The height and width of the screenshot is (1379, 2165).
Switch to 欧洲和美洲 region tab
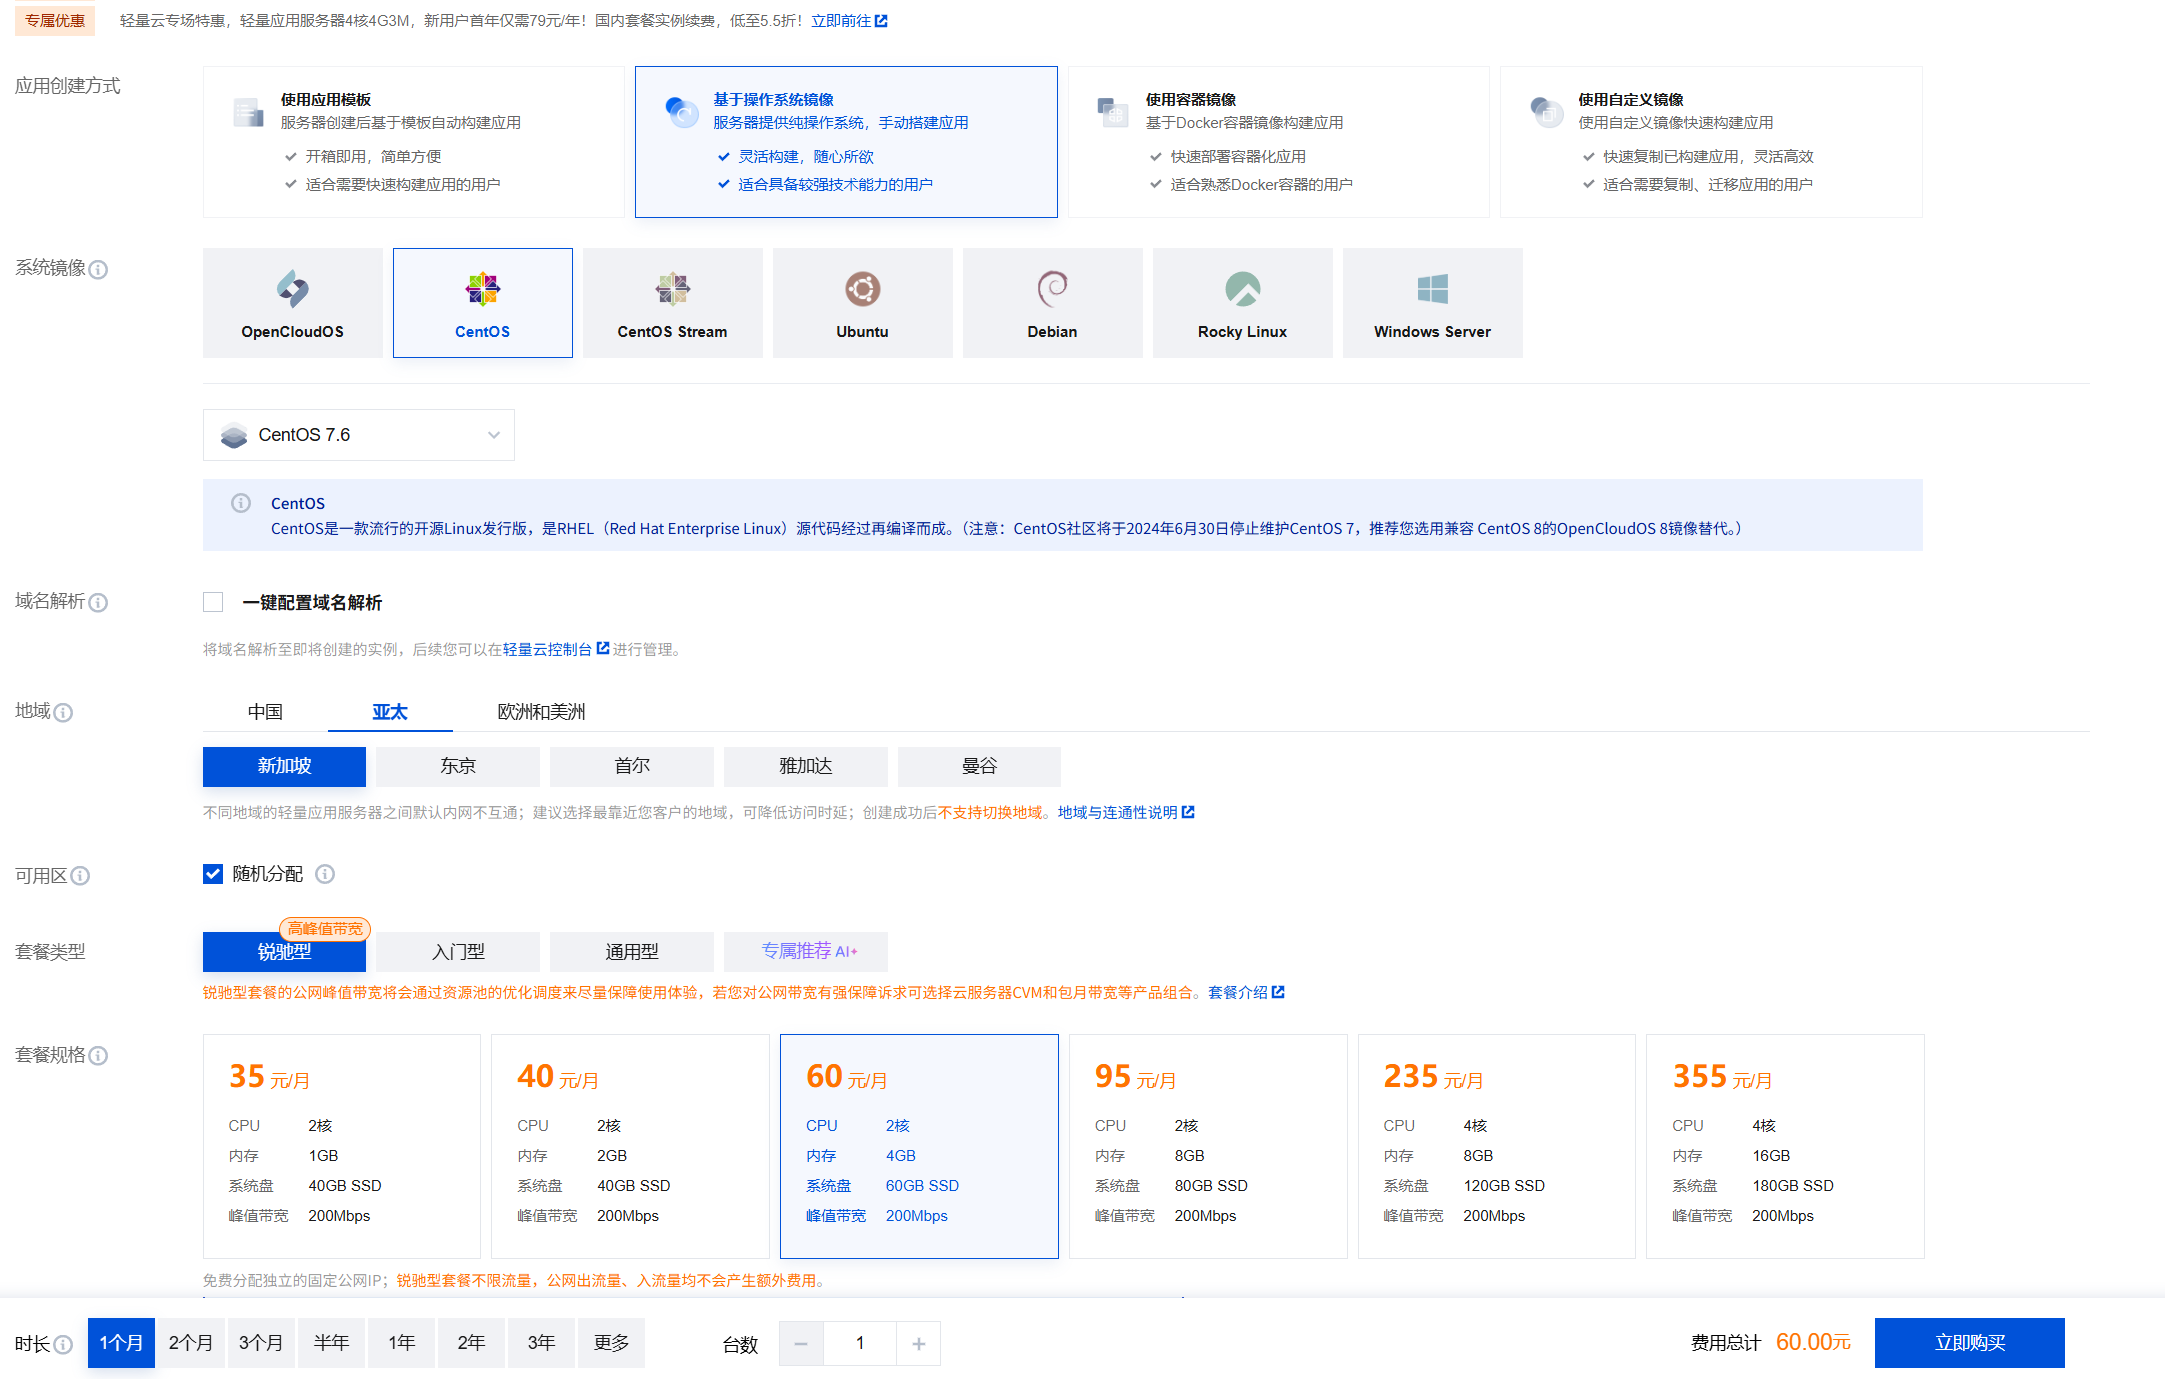(541, 712)
